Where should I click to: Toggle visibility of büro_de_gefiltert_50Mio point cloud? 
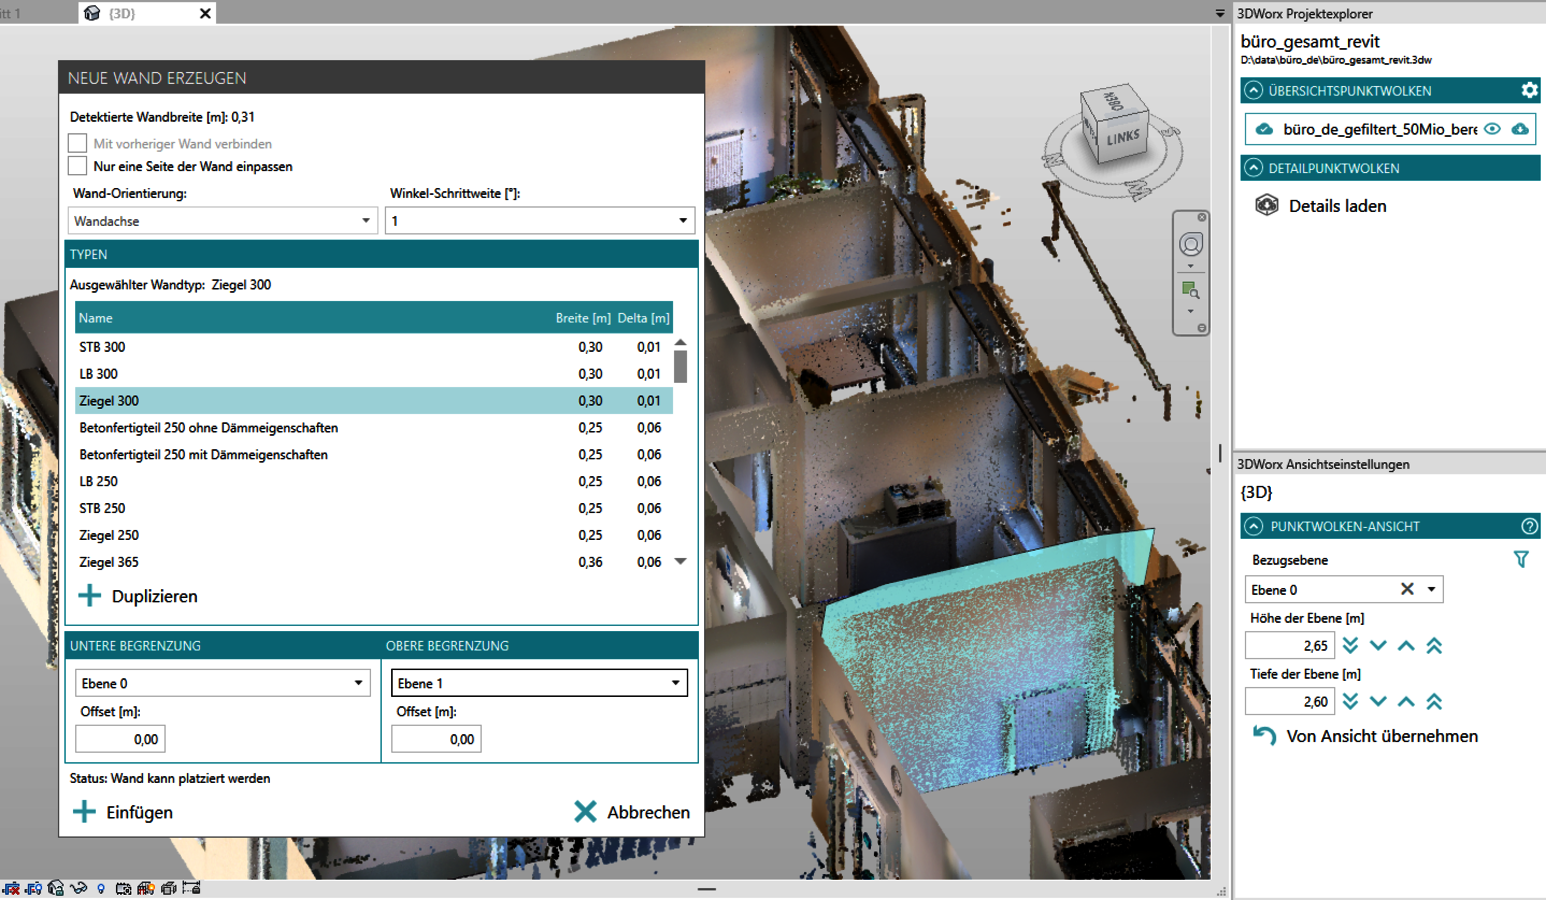[x=1494, y=129]
